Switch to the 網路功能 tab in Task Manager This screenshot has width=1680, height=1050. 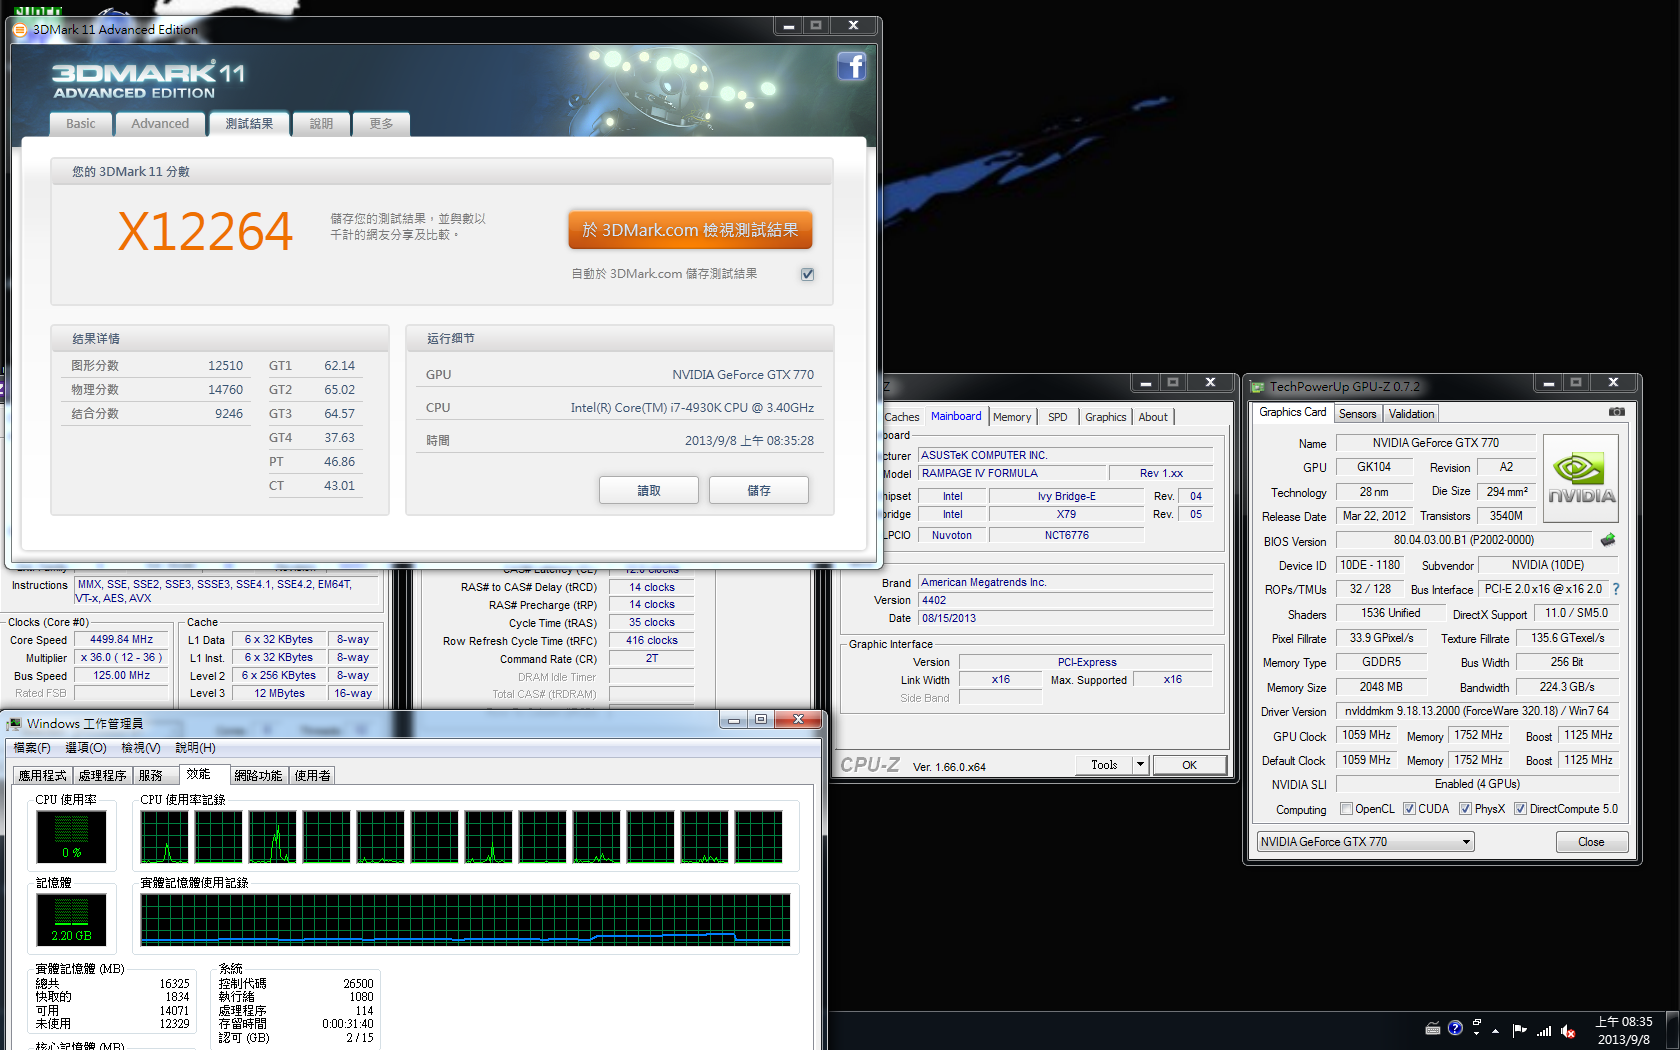click(258, 775)
